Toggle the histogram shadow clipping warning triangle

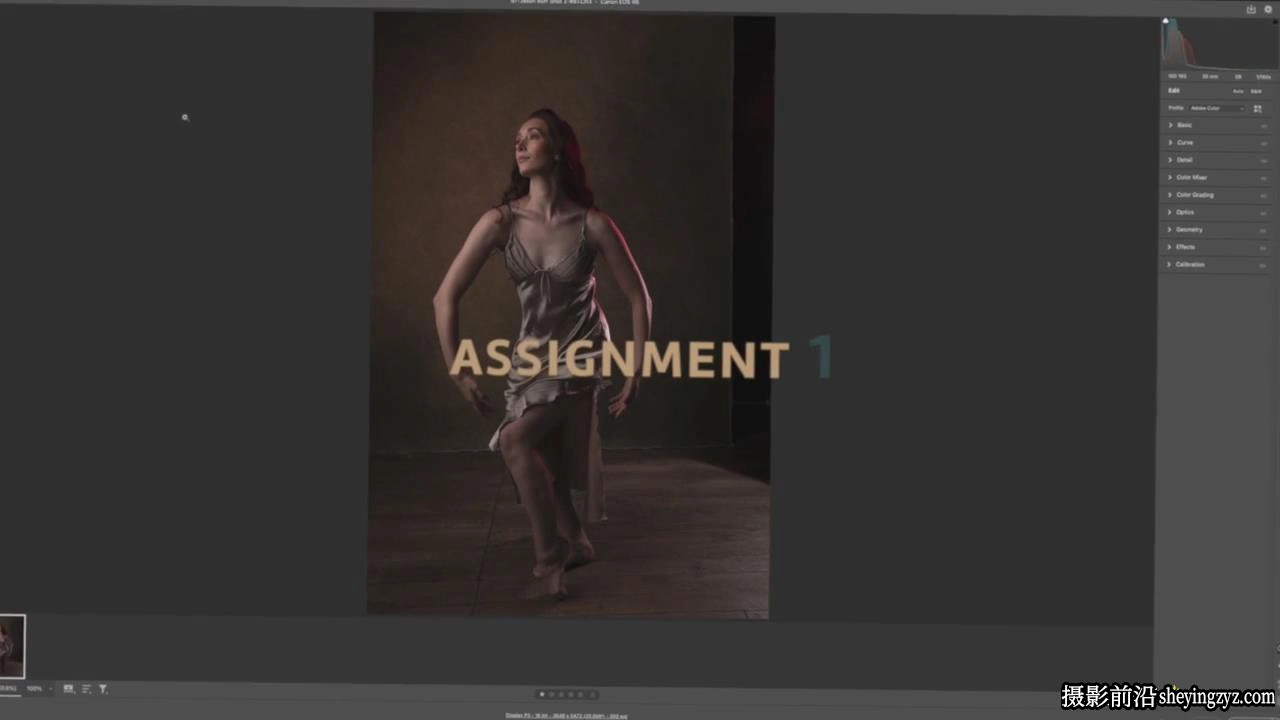1165,21
